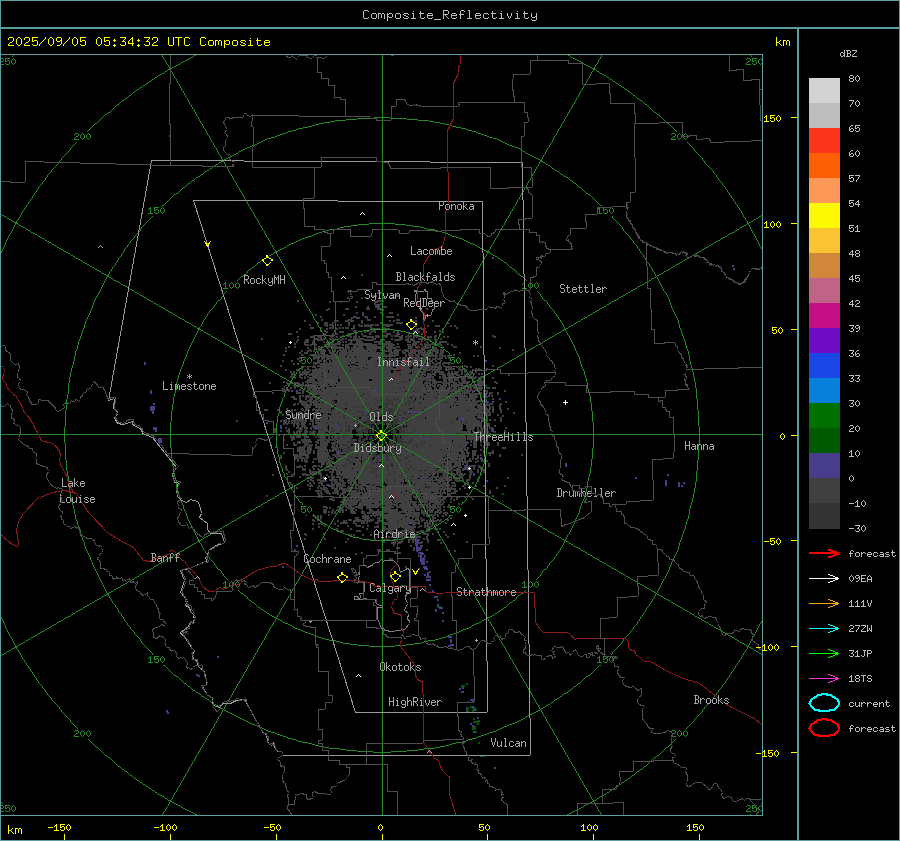Click the cyan 27ZW arrow in legend

point(824,628)
